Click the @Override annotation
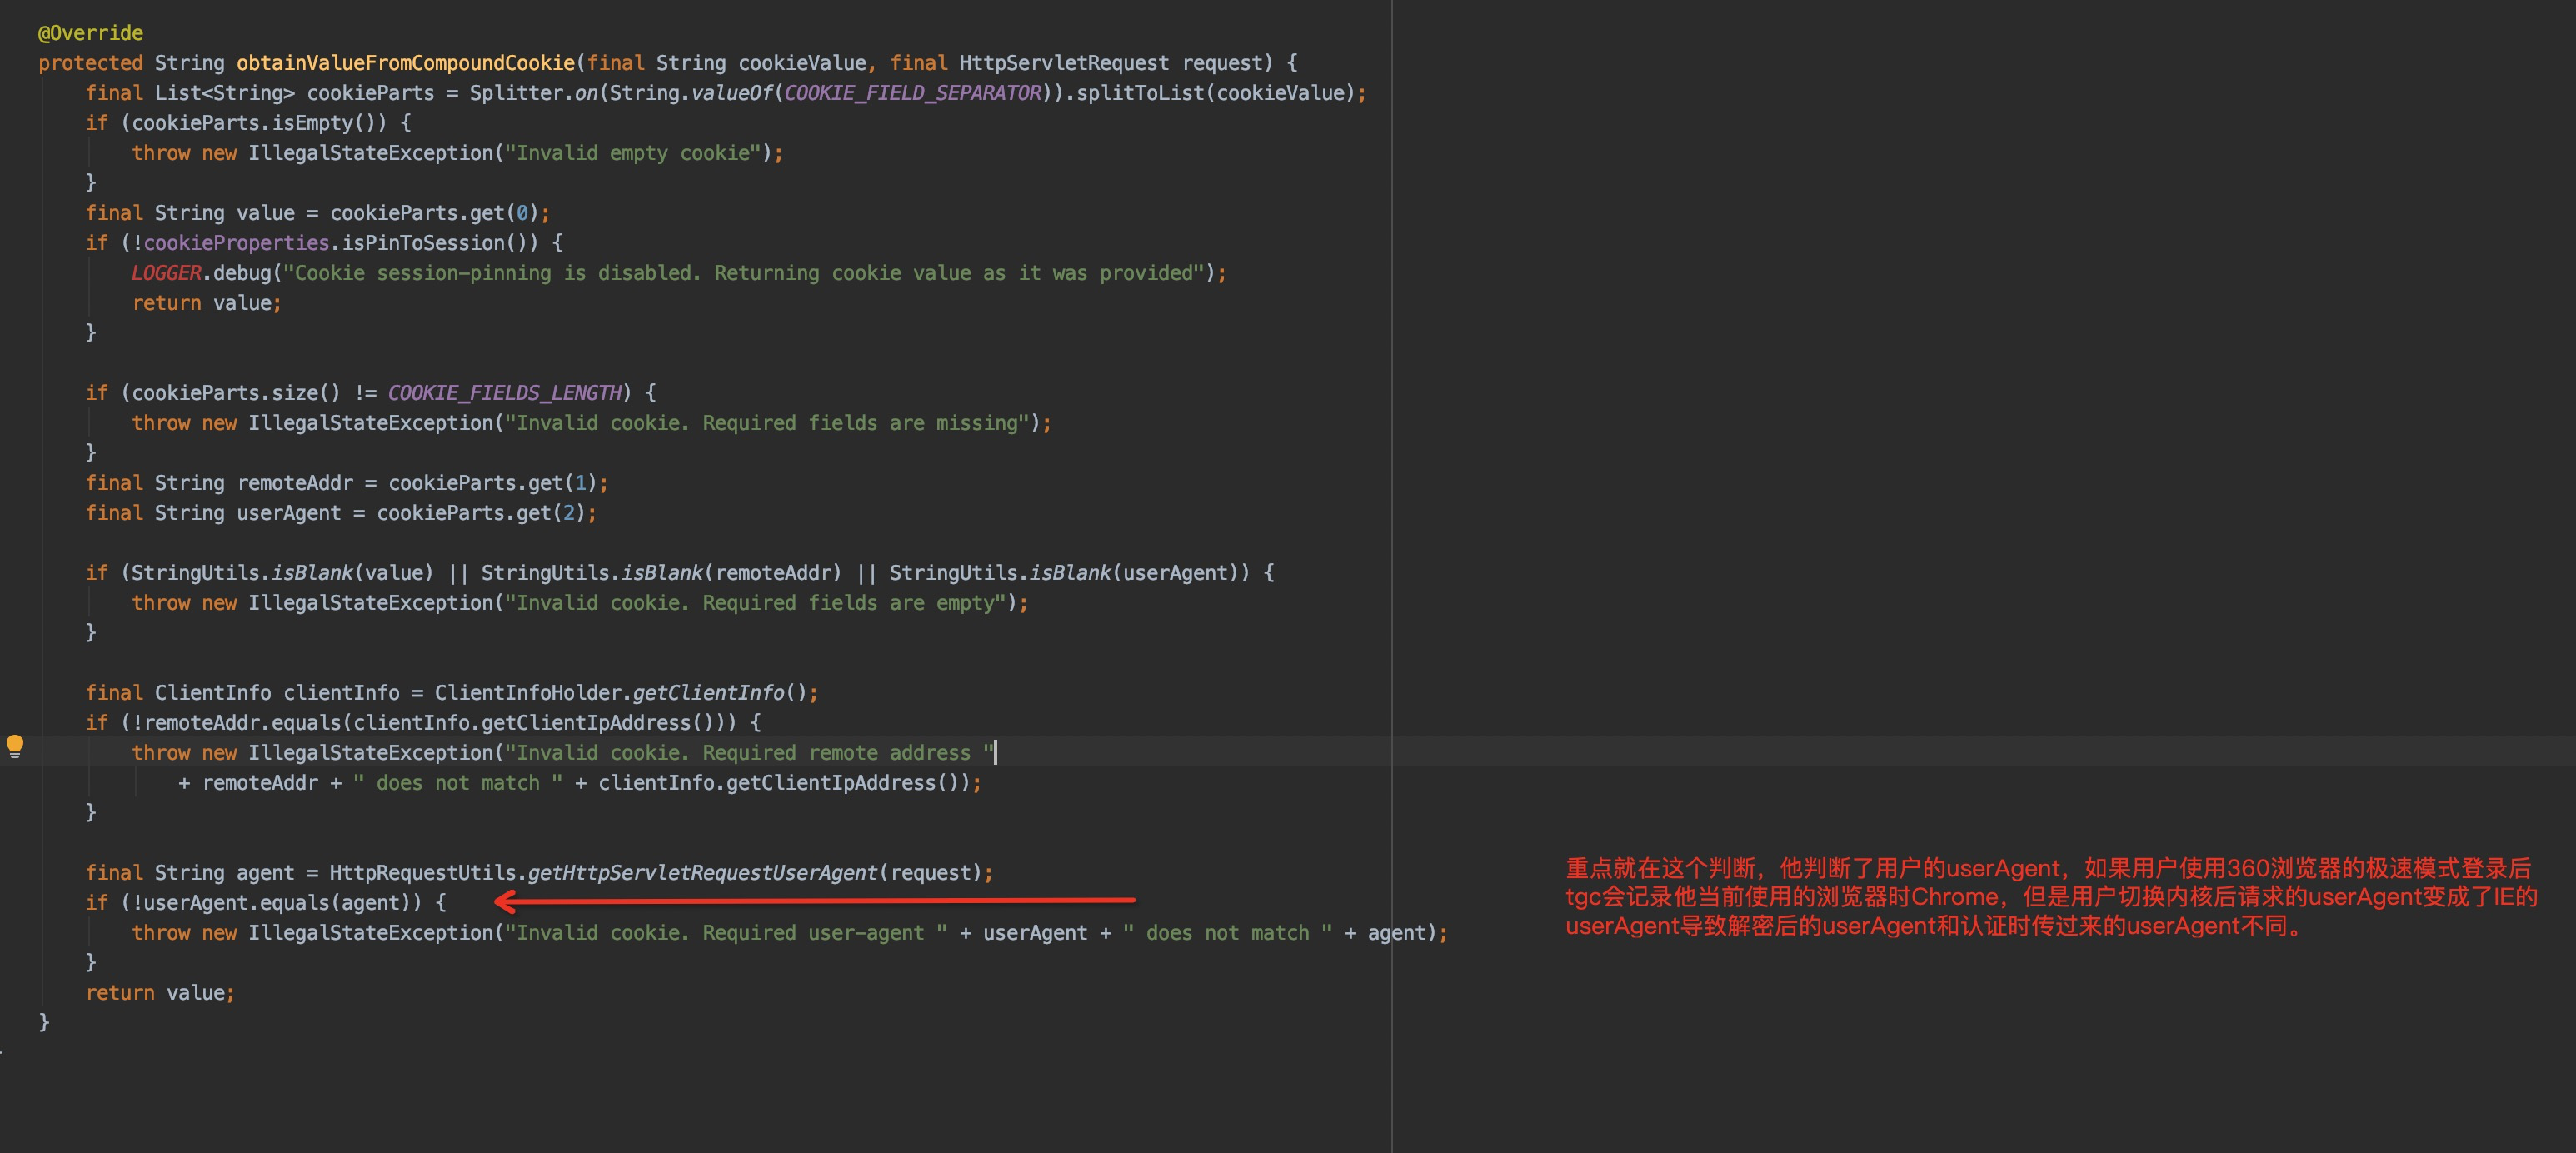 90,33
